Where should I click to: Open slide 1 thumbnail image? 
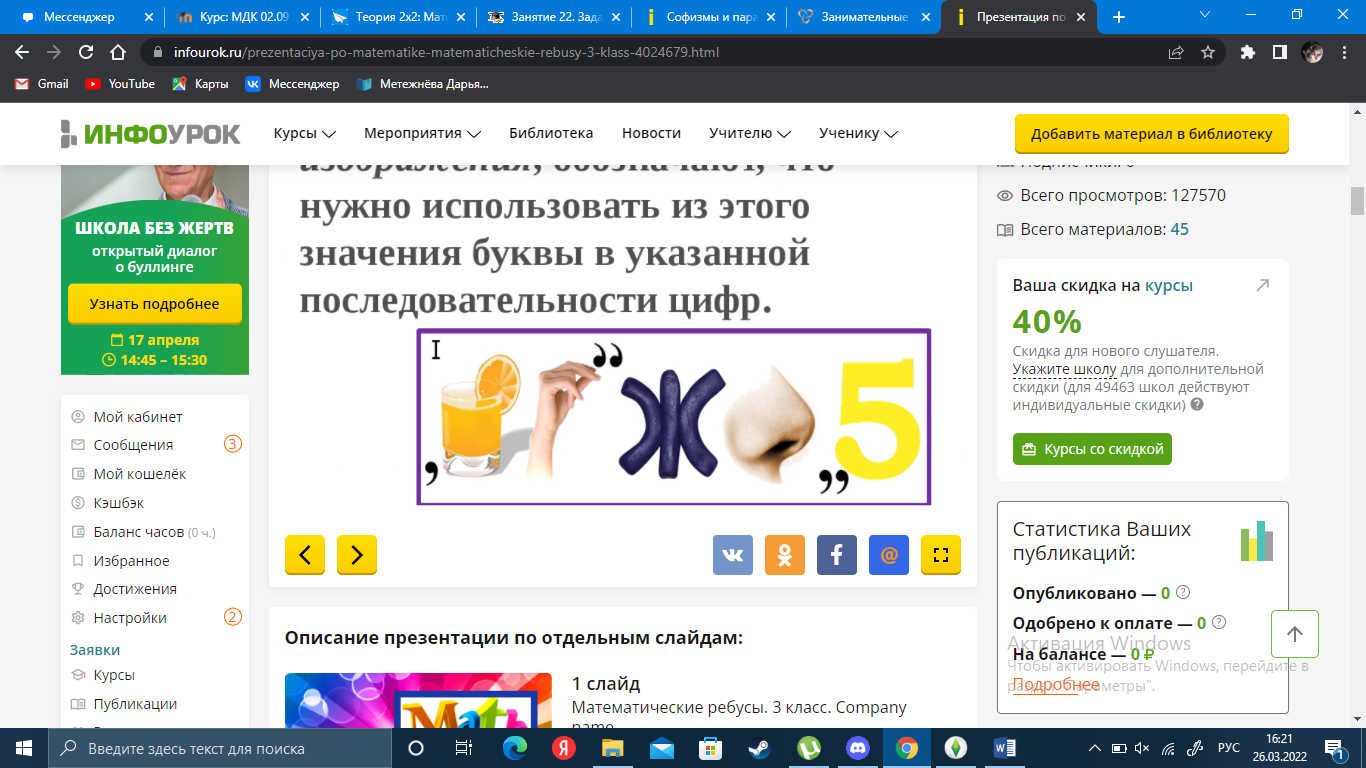418,700
